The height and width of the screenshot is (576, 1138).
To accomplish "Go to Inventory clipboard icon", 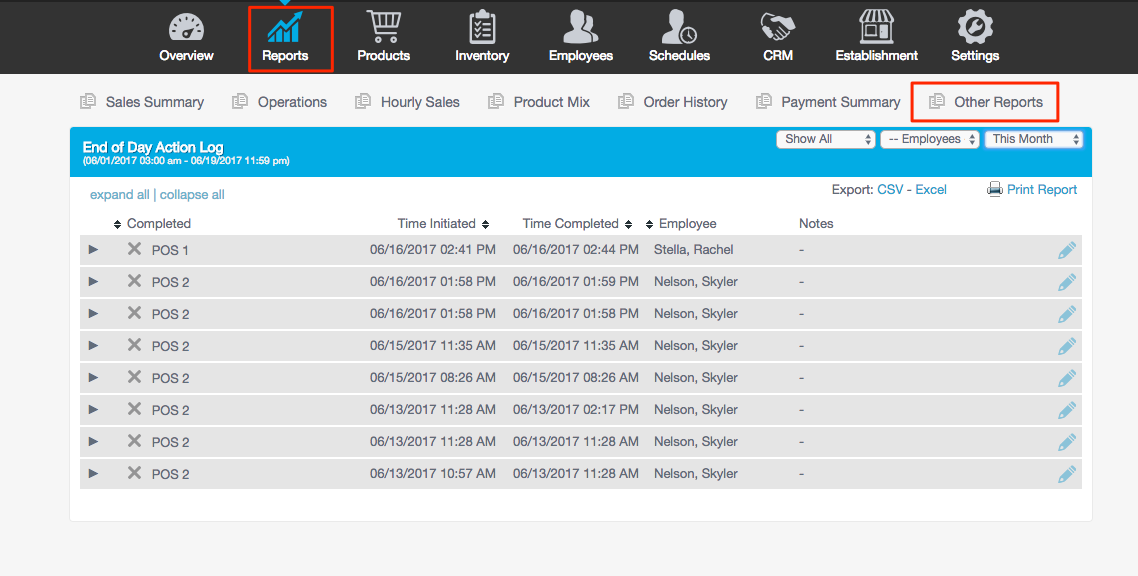I will click(482, 28).
